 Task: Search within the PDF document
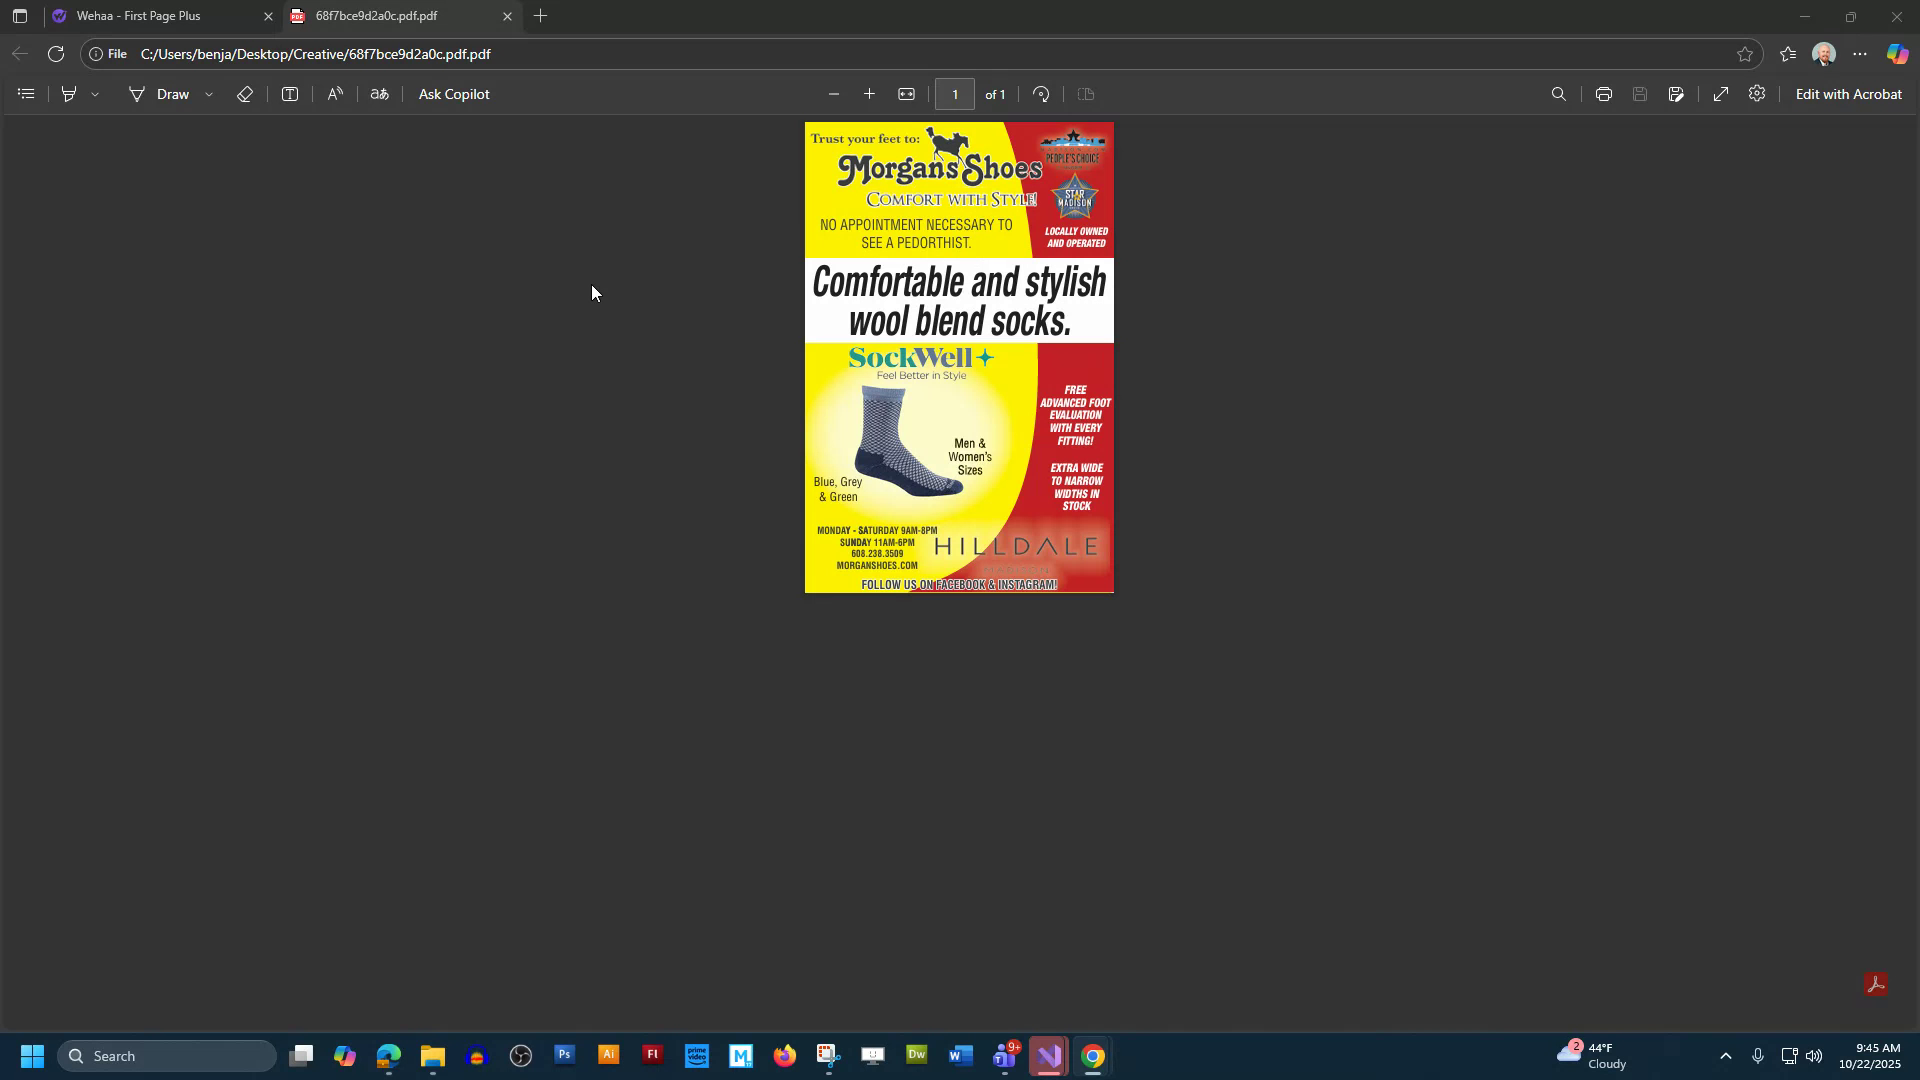pos(1558,93)
